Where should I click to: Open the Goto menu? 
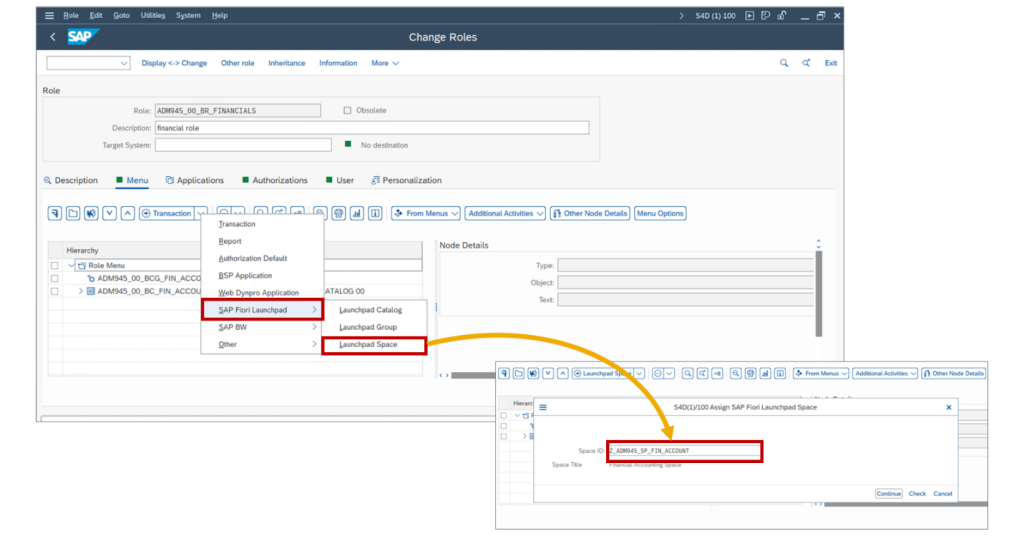pyautogui.click(x=121, y=16)
